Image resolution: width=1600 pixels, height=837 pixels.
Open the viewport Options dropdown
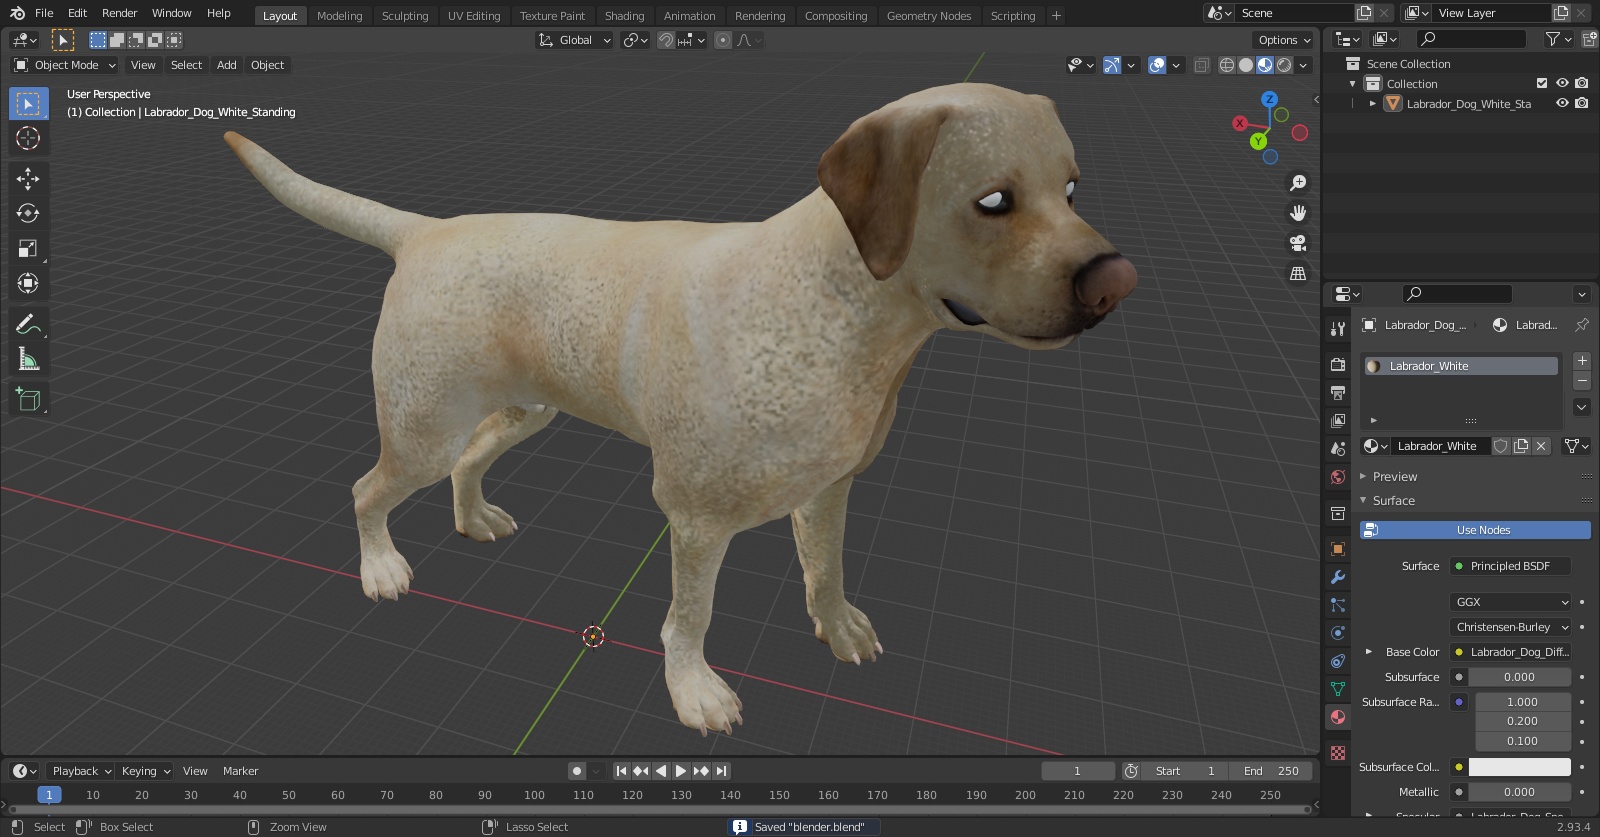pos(1284,40)
